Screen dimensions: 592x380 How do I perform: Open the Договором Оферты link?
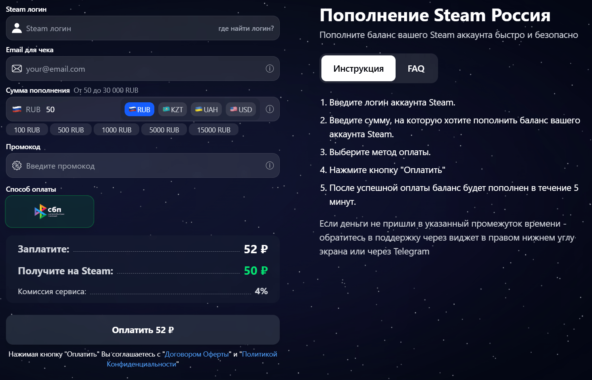coord(197,354)
